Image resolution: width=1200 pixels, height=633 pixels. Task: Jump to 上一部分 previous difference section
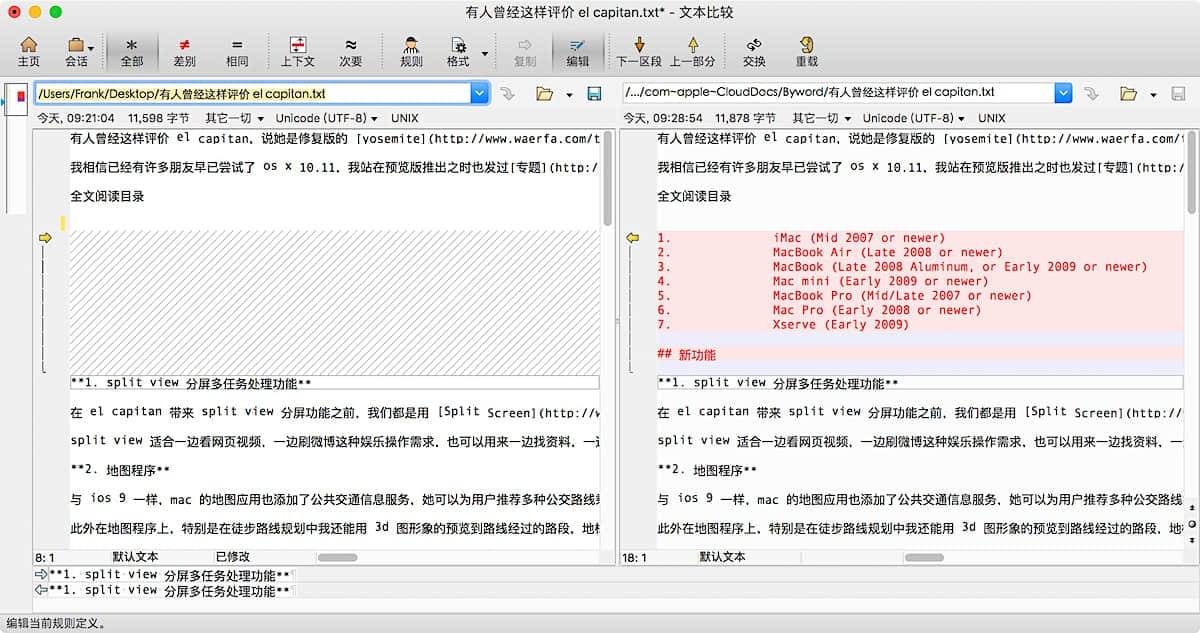(x=692, y=51)
